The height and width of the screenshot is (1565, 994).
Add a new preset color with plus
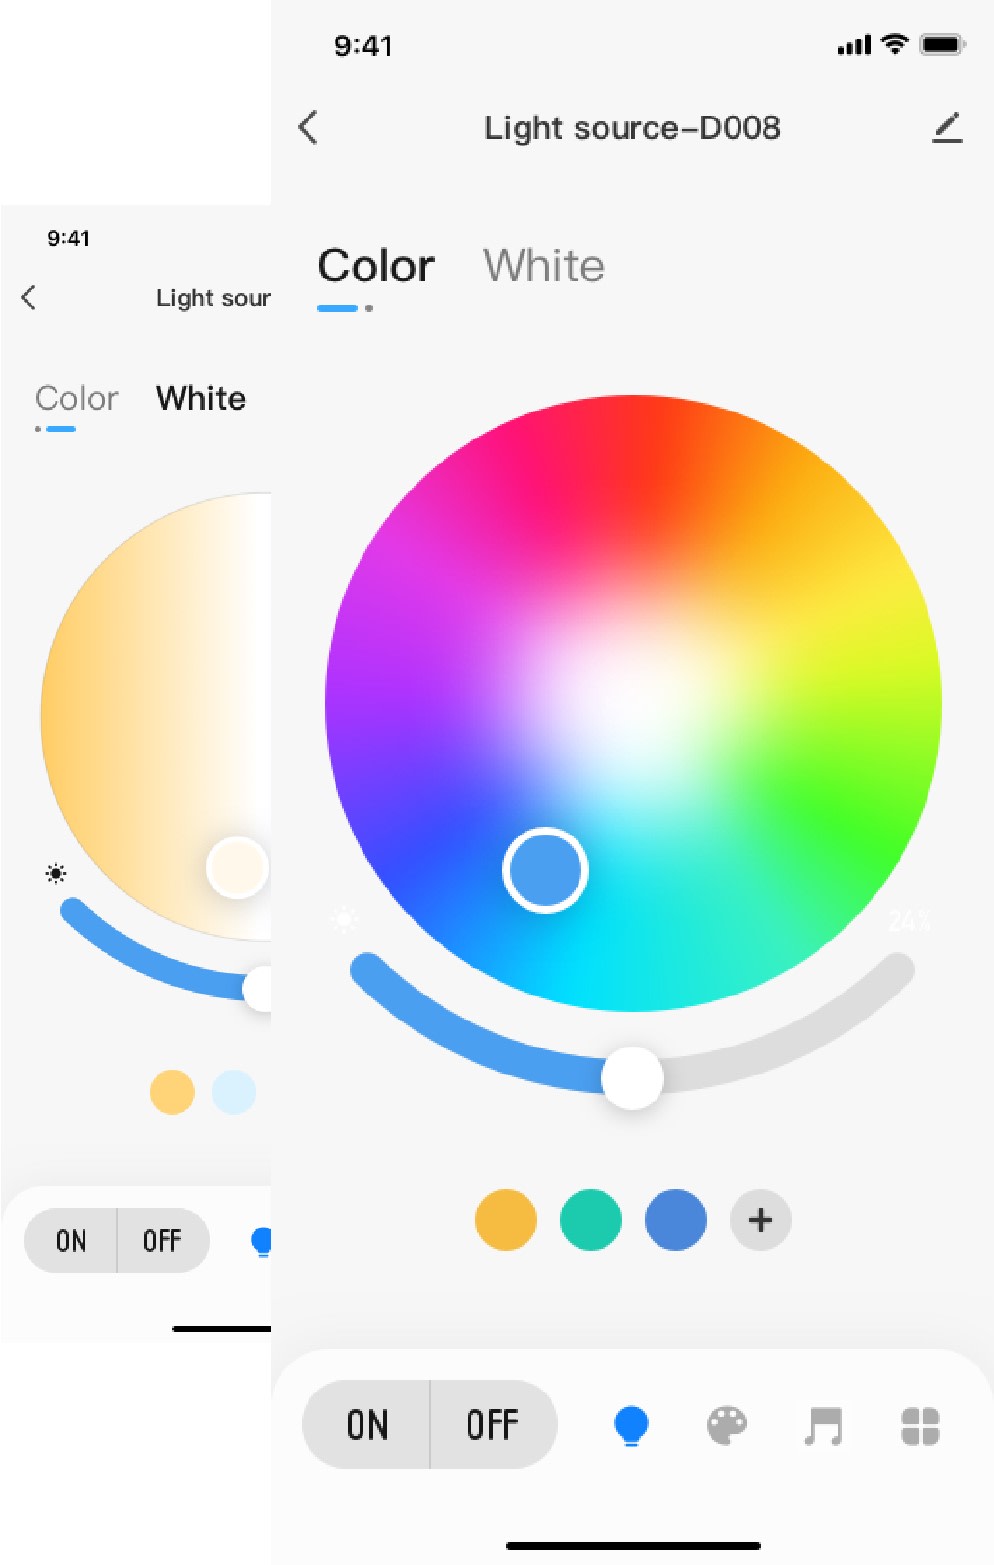pyautogui.click(x=761, y=1220)
